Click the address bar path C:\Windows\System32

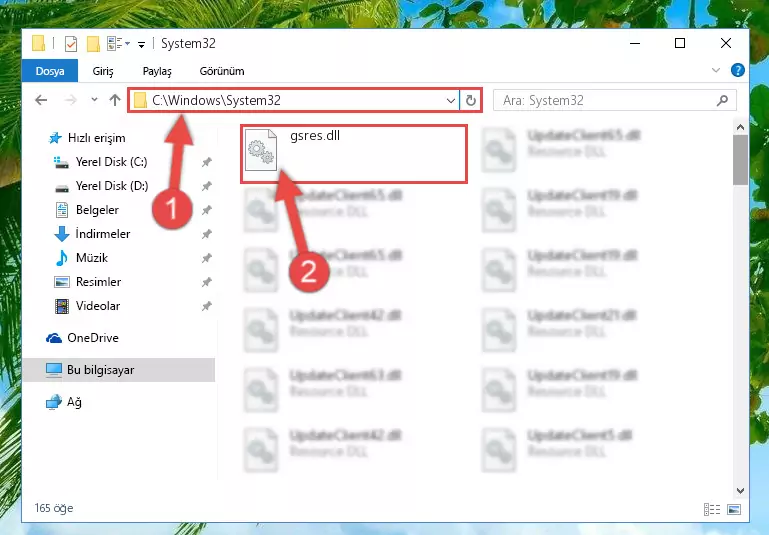216,100
